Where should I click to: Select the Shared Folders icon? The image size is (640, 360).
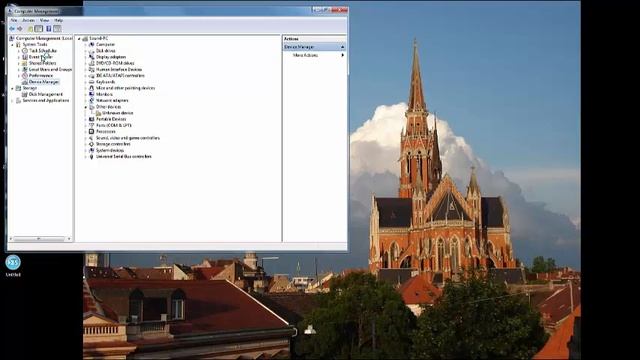click(x=25, y=63)
